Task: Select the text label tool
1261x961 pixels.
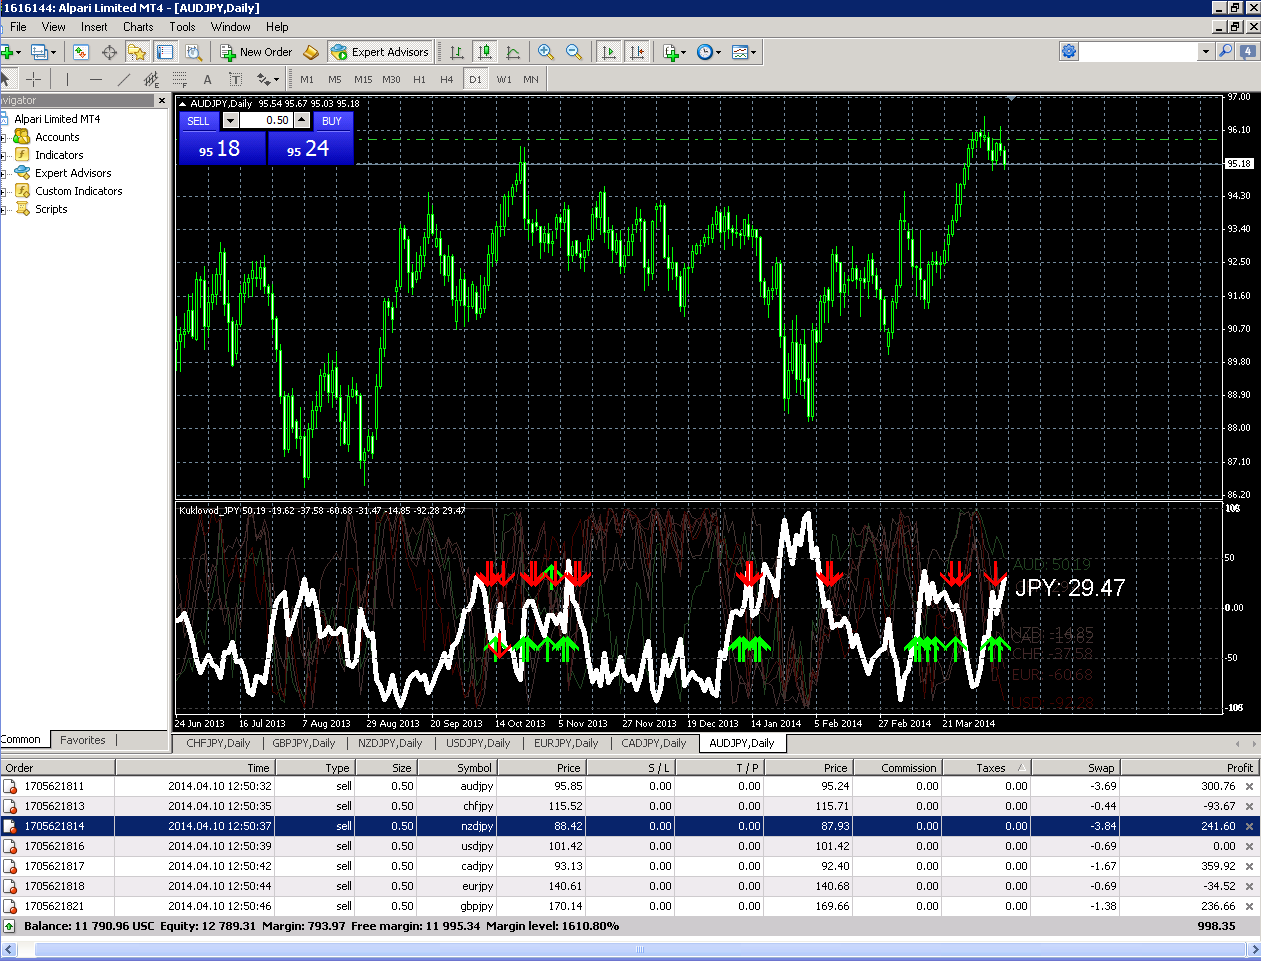Action: point(235,79)
